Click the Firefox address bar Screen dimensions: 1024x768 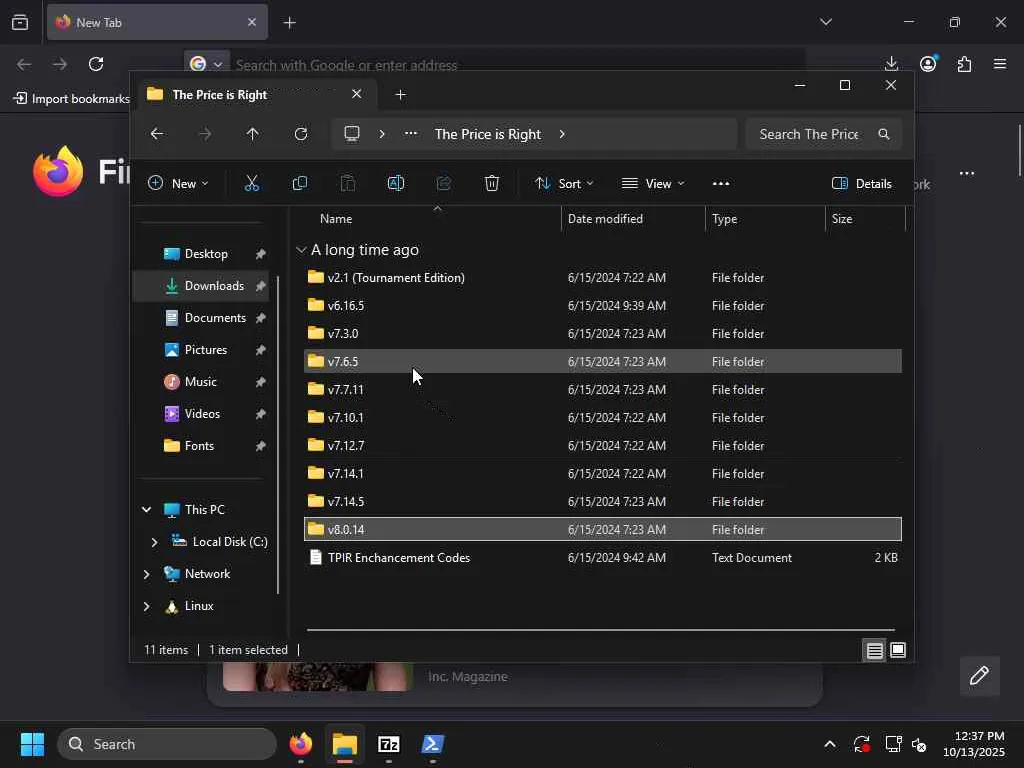pyautogui.click(x=516, y=65)
